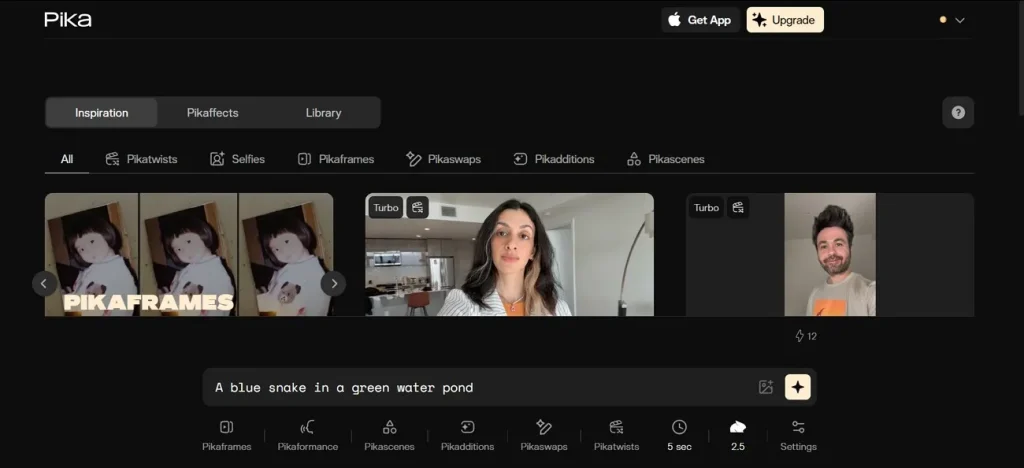This screenshot has height=468, width=1024.
Task: Click the lightning credits counter showing 12
Action: coord(805,336)
